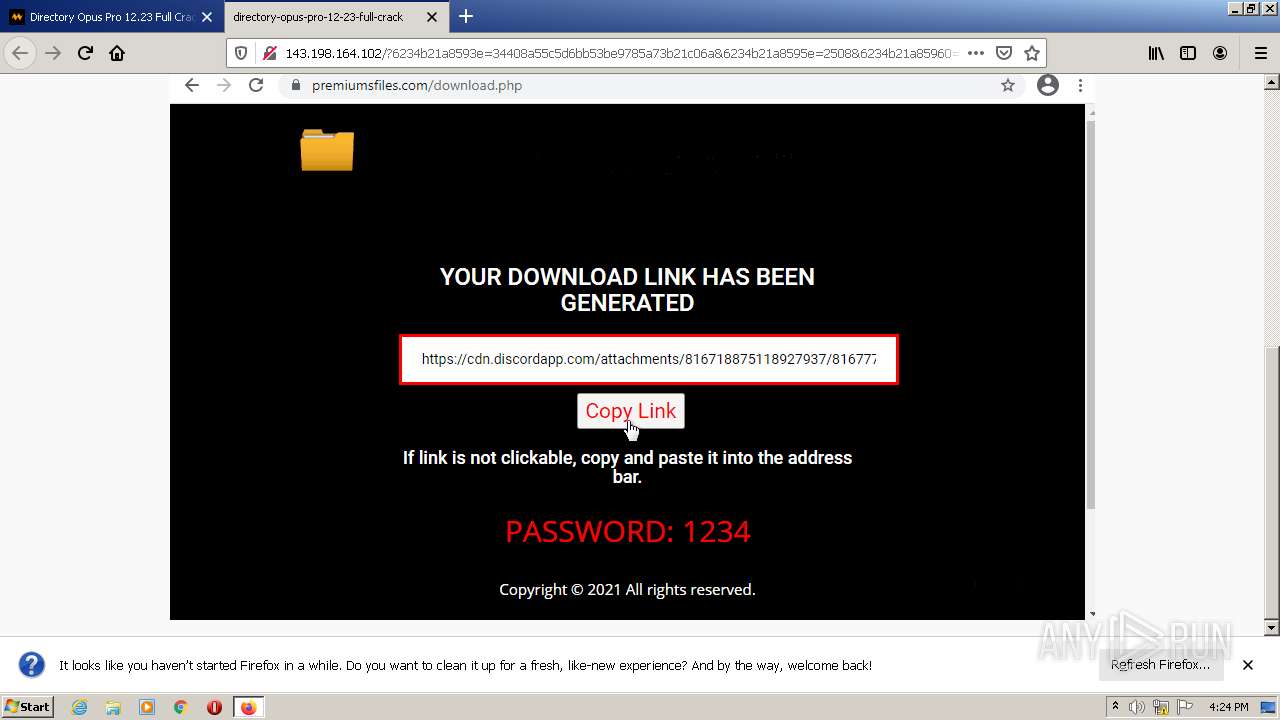Open Firefox hamburger menu
The height and width of the screenshot is (720, 1280).
point(1260,53)
